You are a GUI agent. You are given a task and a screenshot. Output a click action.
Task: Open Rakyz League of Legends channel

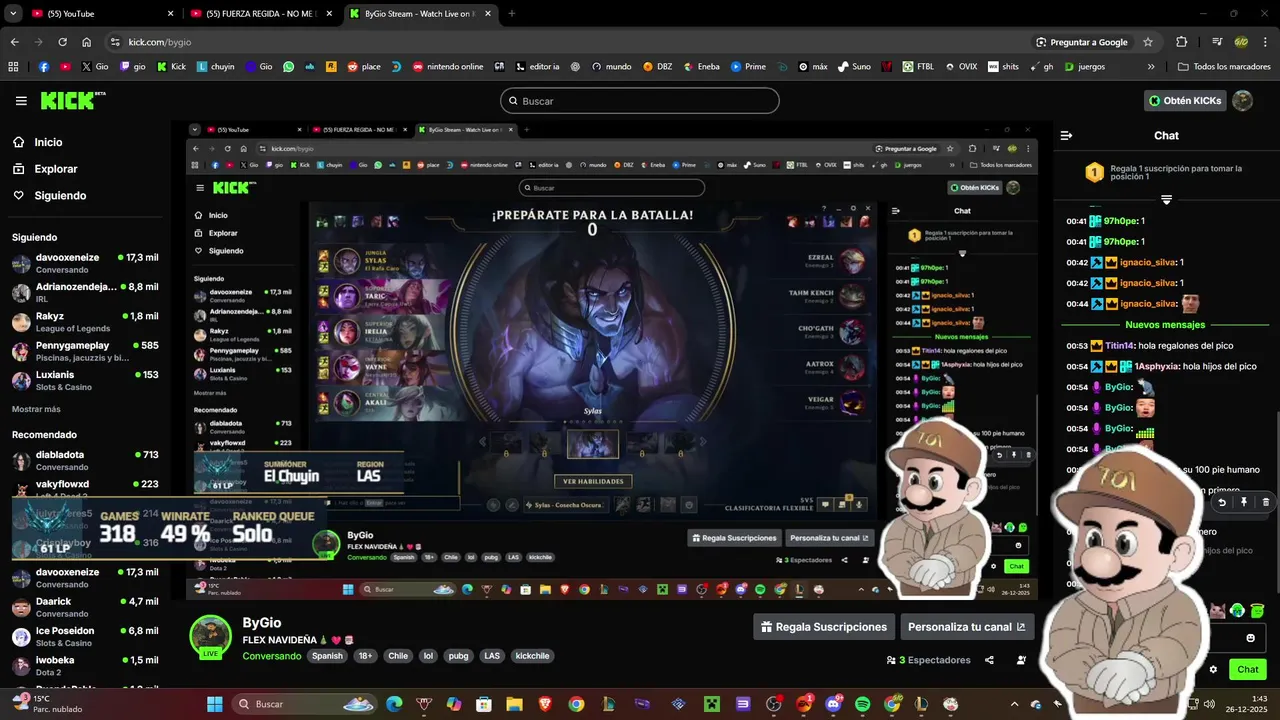coord(85,321)
